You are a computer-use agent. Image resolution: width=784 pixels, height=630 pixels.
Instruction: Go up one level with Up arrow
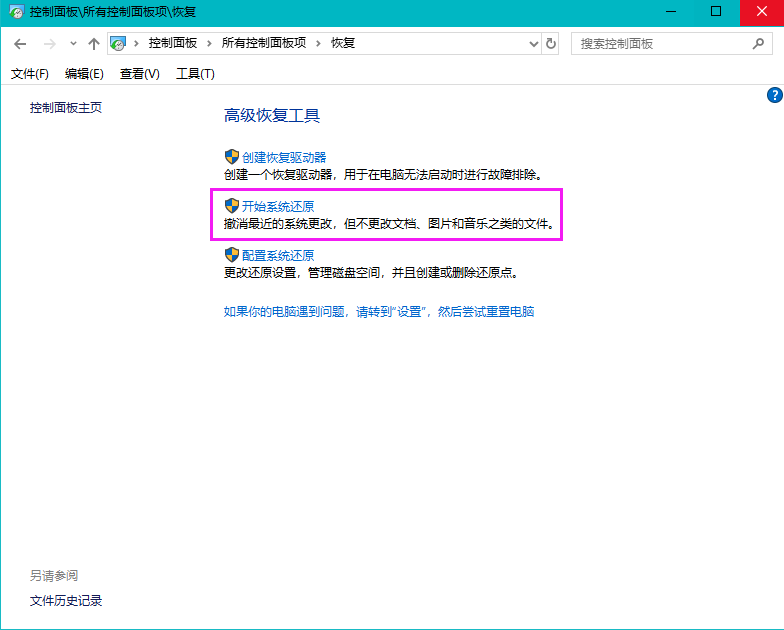[94, 44]
